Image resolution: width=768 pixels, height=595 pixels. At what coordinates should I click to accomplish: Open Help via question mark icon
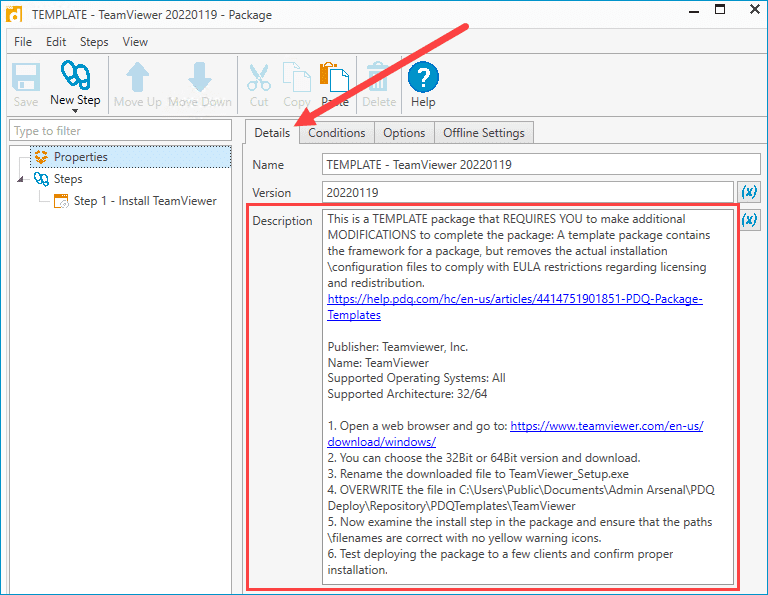[x=423, y=77]
